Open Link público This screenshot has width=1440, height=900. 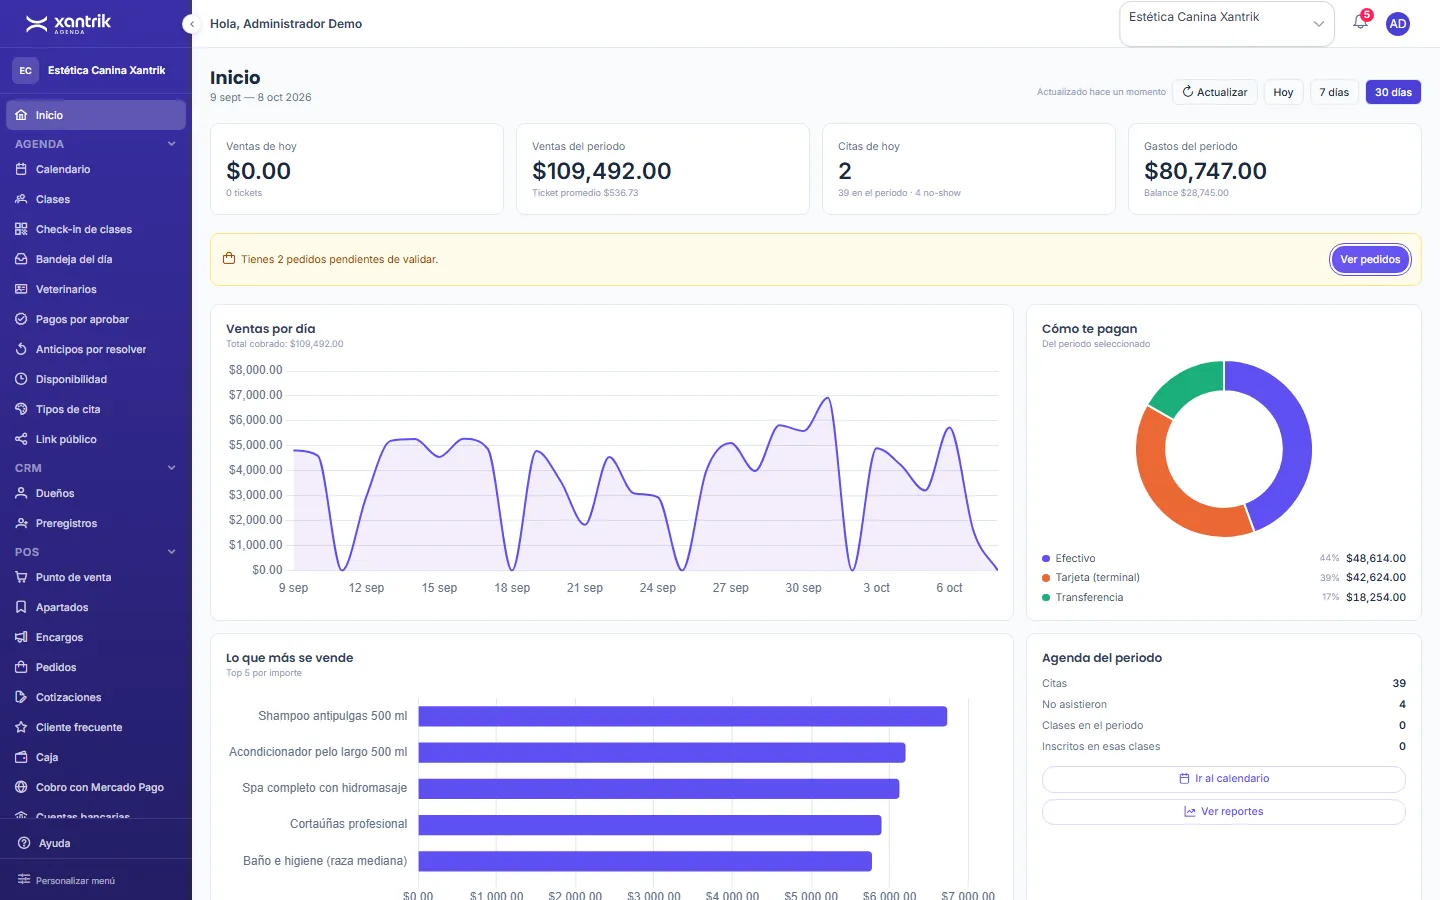96,439
